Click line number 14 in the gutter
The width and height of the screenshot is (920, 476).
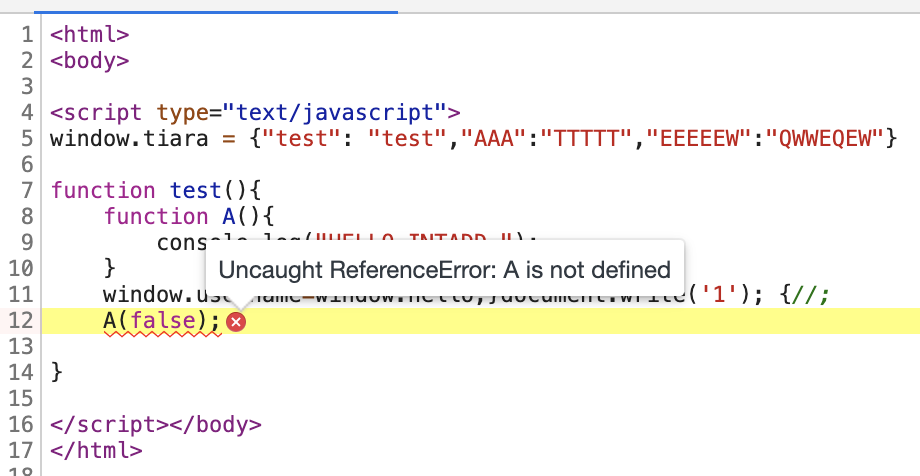[22, 373]
